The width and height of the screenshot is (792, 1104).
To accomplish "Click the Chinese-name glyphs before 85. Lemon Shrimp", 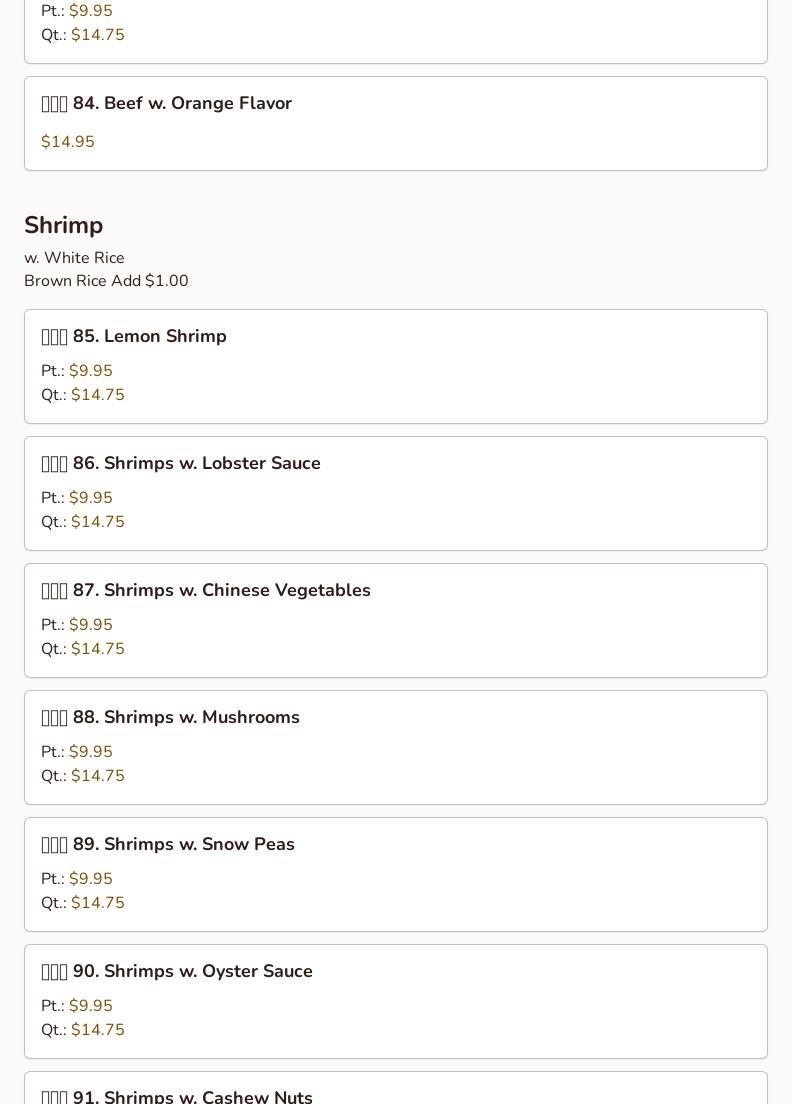I will pos(54,337).
